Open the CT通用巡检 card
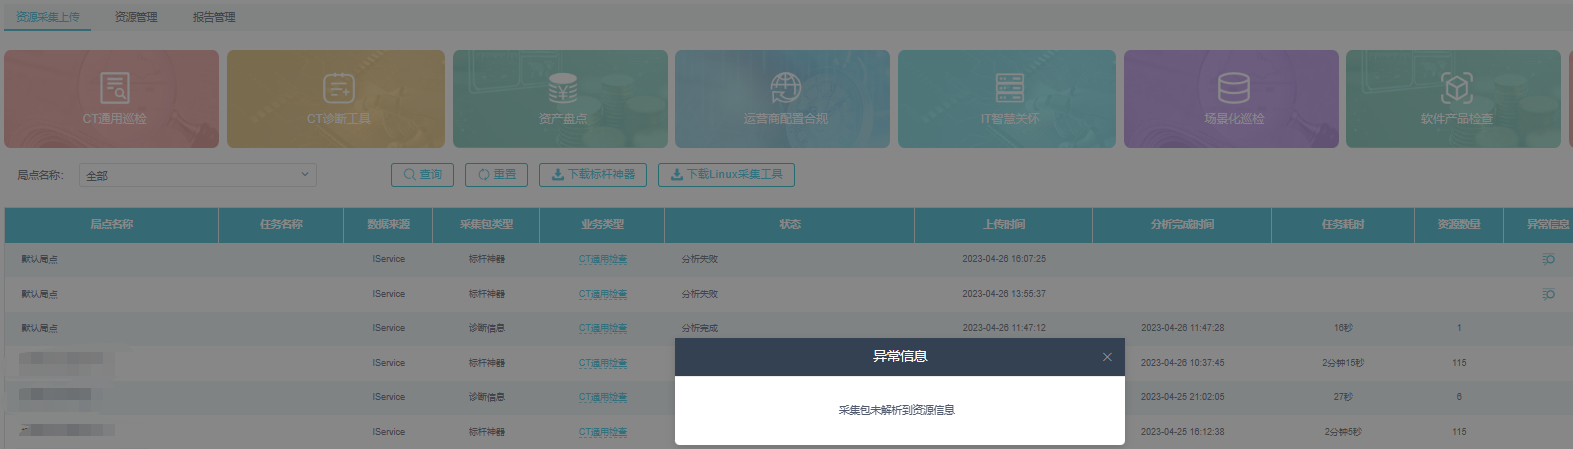This screenshot has width=1573, height=449. pos(111,99)
